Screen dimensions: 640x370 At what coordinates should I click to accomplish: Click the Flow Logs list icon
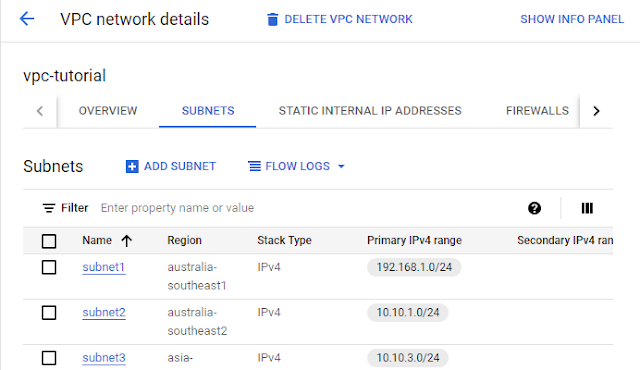(x=255, y=166)
